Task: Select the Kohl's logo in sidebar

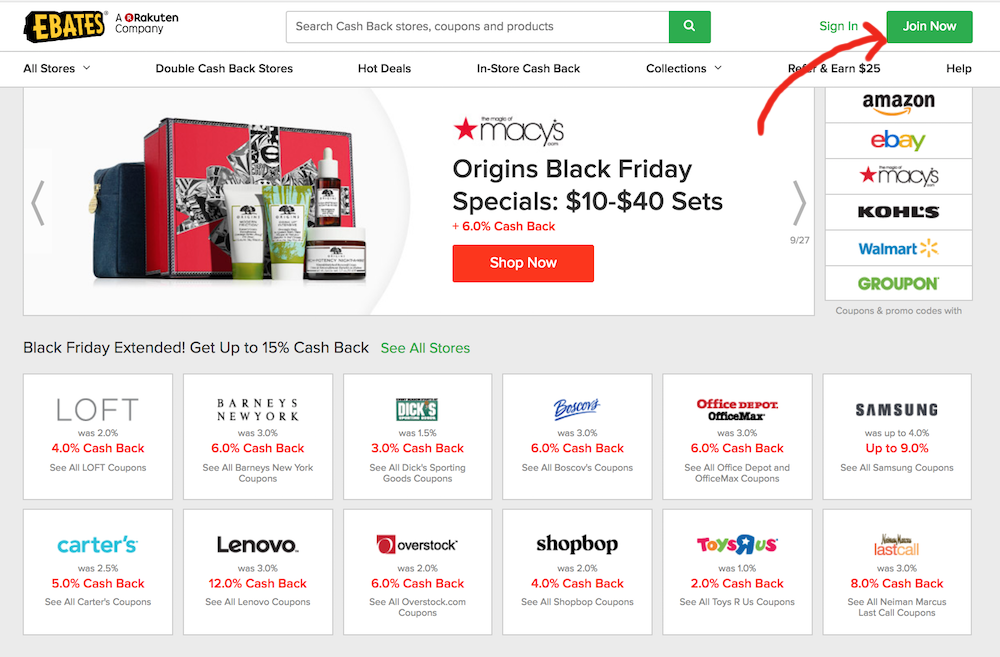Action: (899, 212)
